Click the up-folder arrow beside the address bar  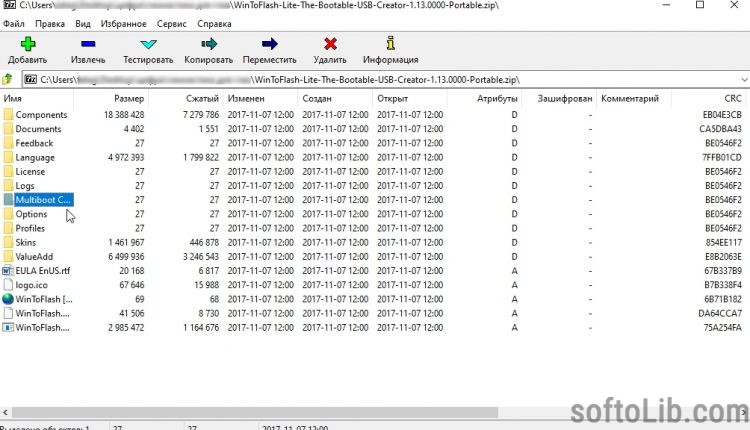click(7, 79)
